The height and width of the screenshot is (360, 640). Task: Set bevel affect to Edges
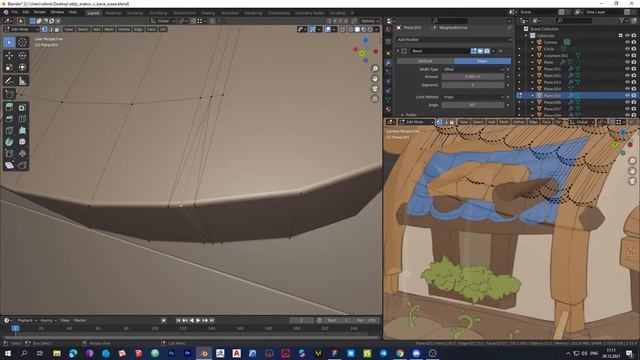[482, 61]
